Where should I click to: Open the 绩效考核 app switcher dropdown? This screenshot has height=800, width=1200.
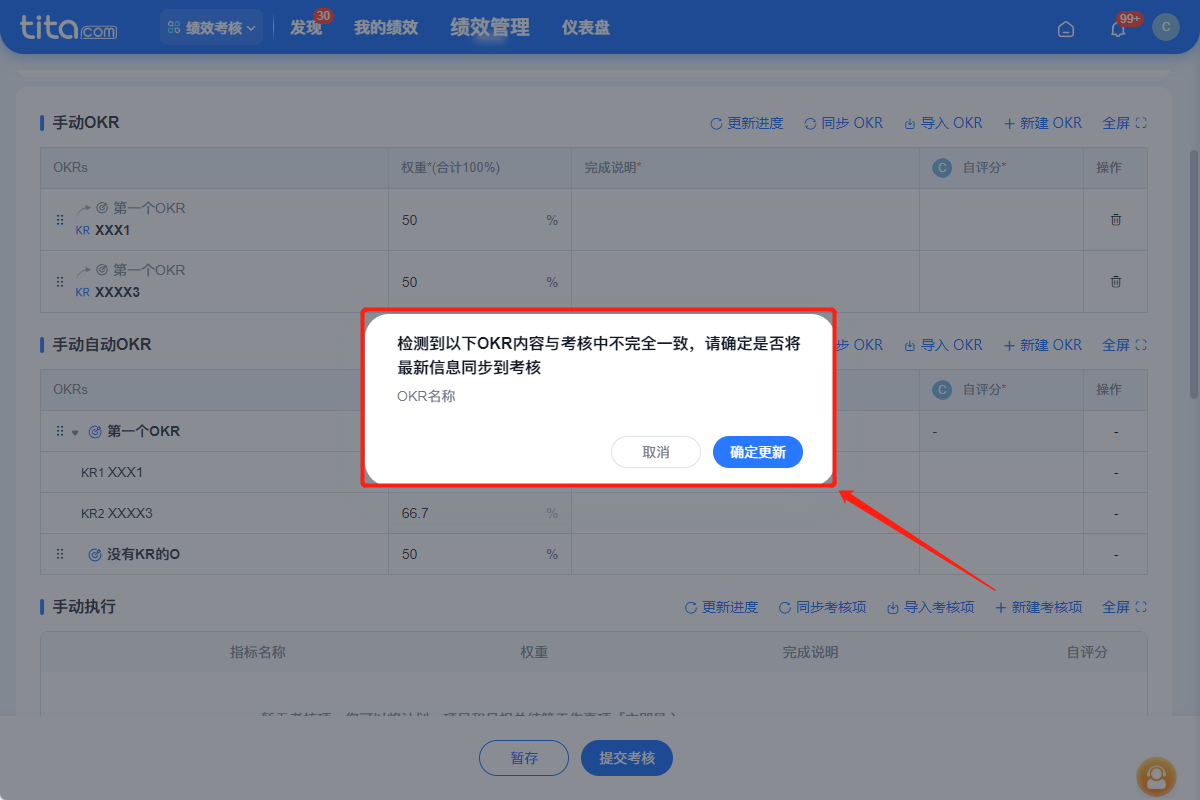coord(210,27)
